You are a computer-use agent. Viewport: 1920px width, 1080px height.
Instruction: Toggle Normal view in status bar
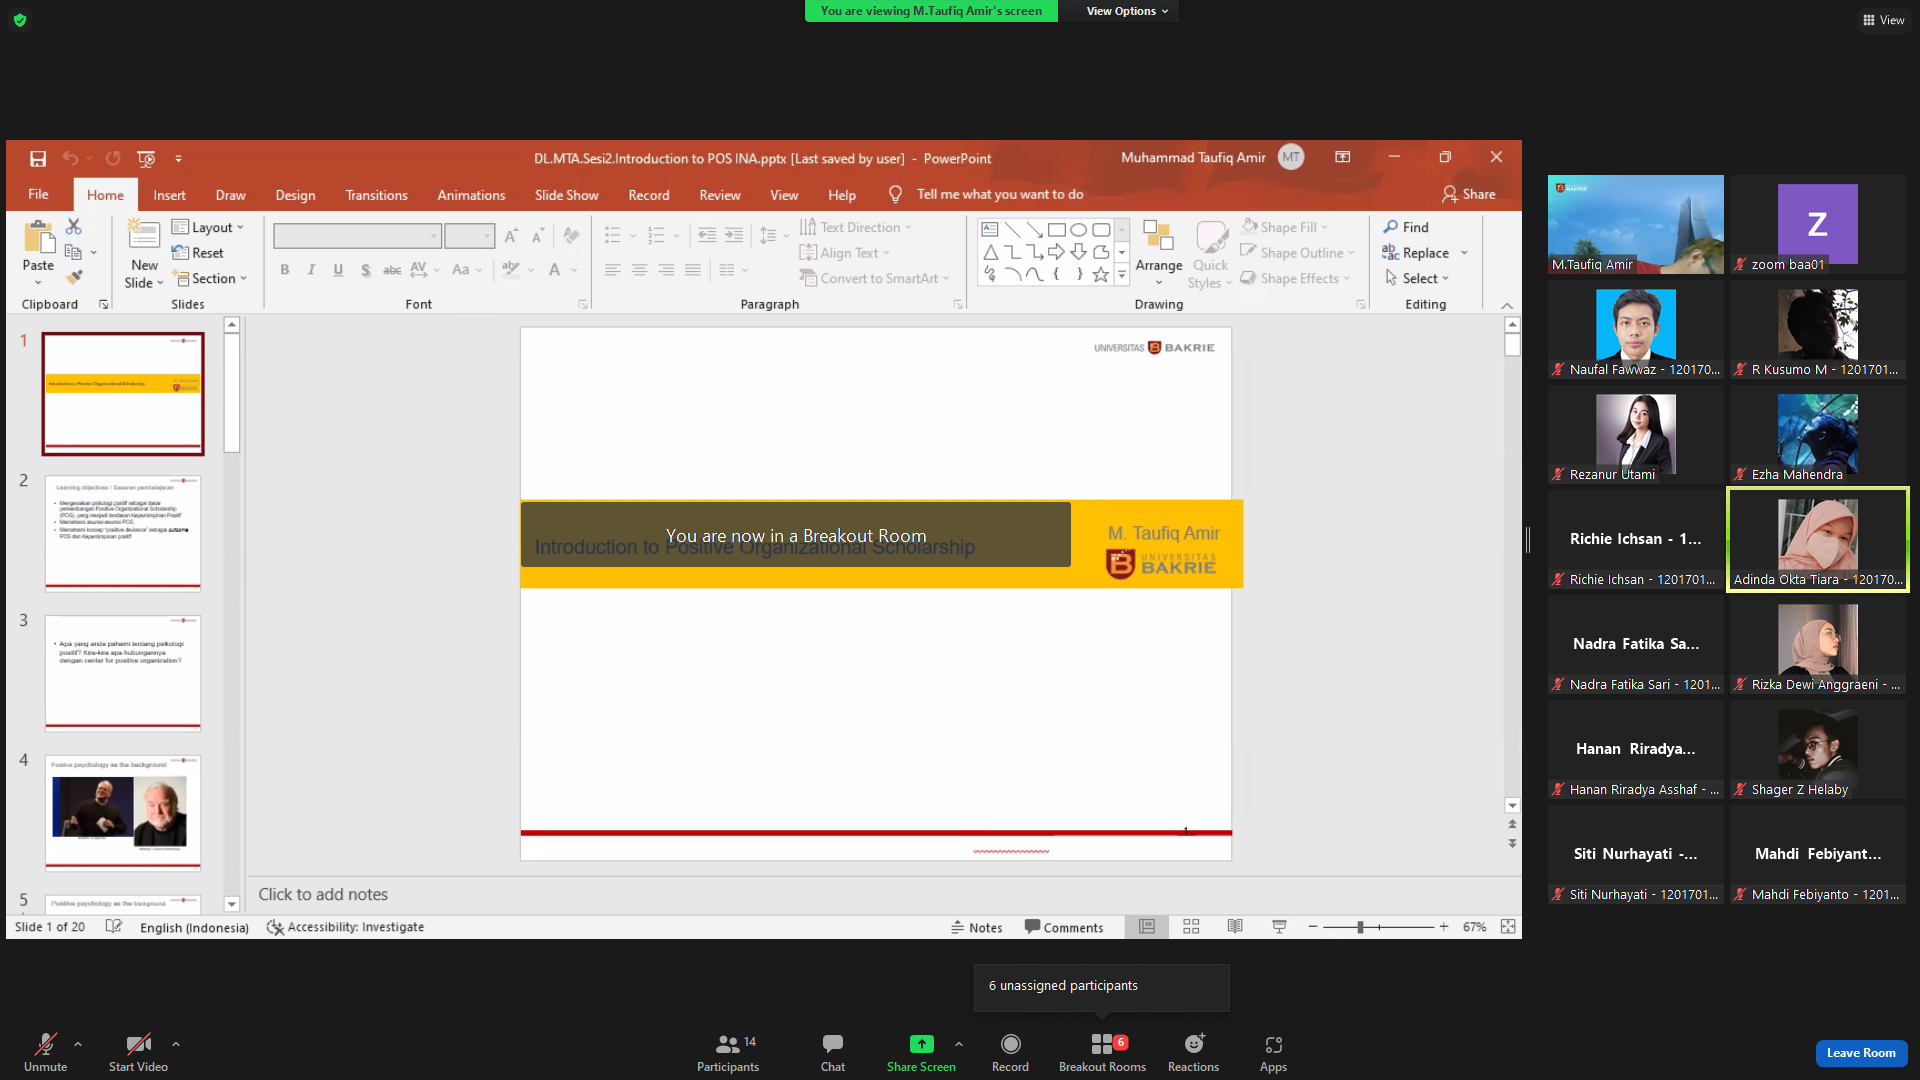pyautogui.click(x=1147, y=927)
